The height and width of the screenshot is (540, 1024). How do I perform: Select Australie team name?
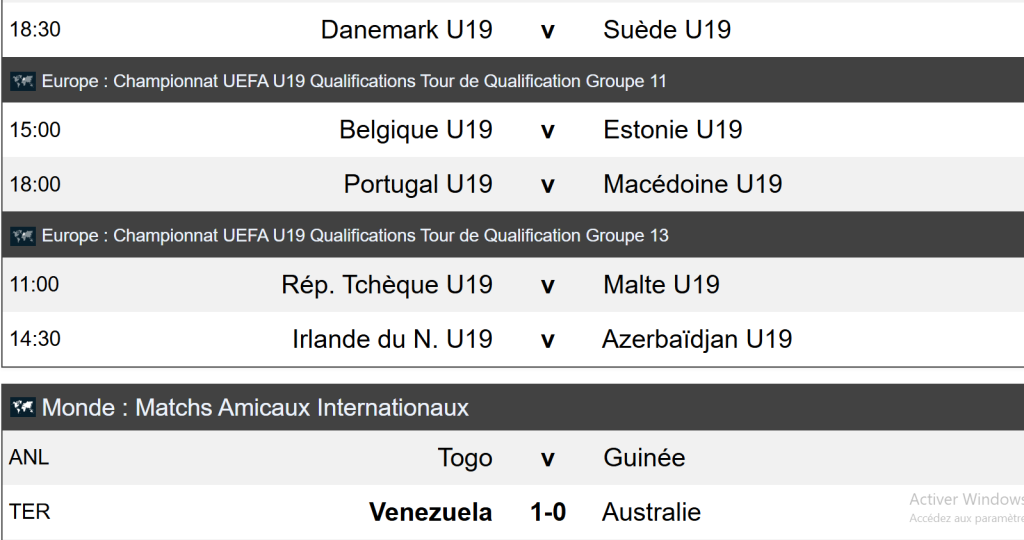651,513
